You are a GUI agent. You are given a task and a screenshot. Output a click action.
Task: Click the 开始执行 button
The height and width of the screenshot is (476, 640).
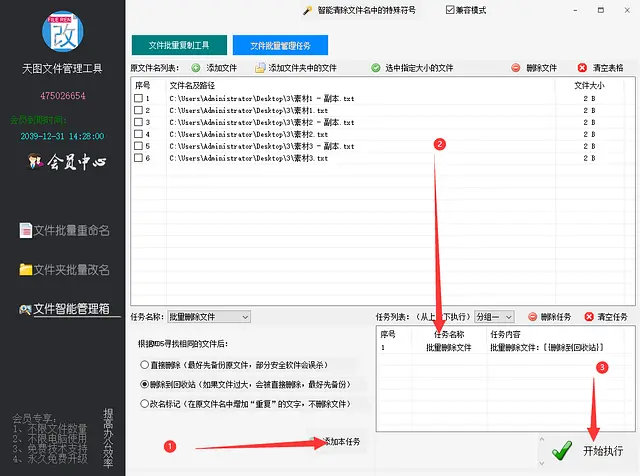[603, 451]
